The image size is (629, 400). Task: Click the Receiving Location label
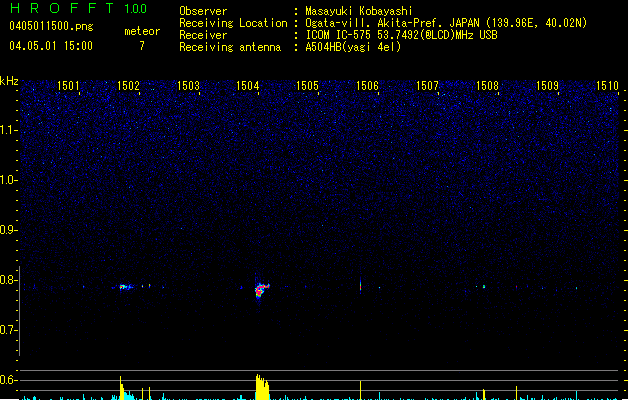point(233,23)
